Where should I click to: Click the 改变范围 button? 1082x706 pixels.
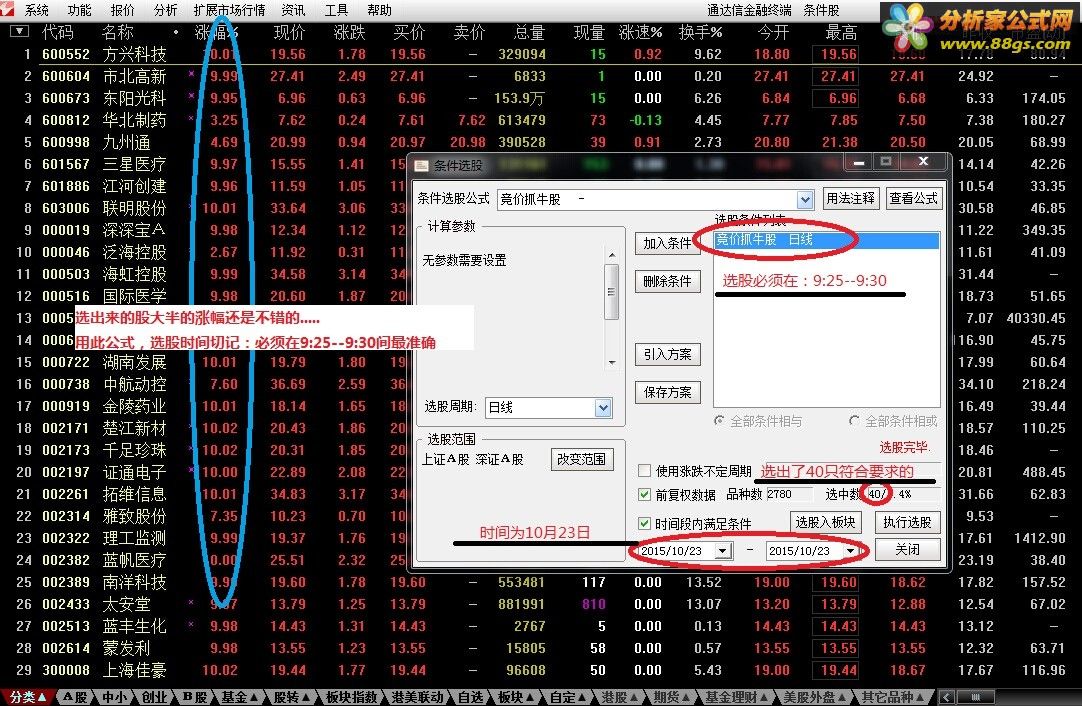(582, 459)
